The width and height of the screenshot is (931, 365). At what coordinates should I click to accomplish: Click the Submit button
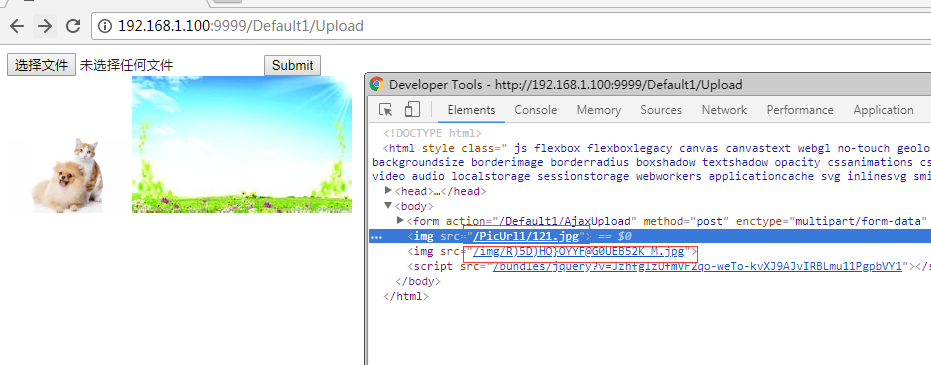pos(292,65)
